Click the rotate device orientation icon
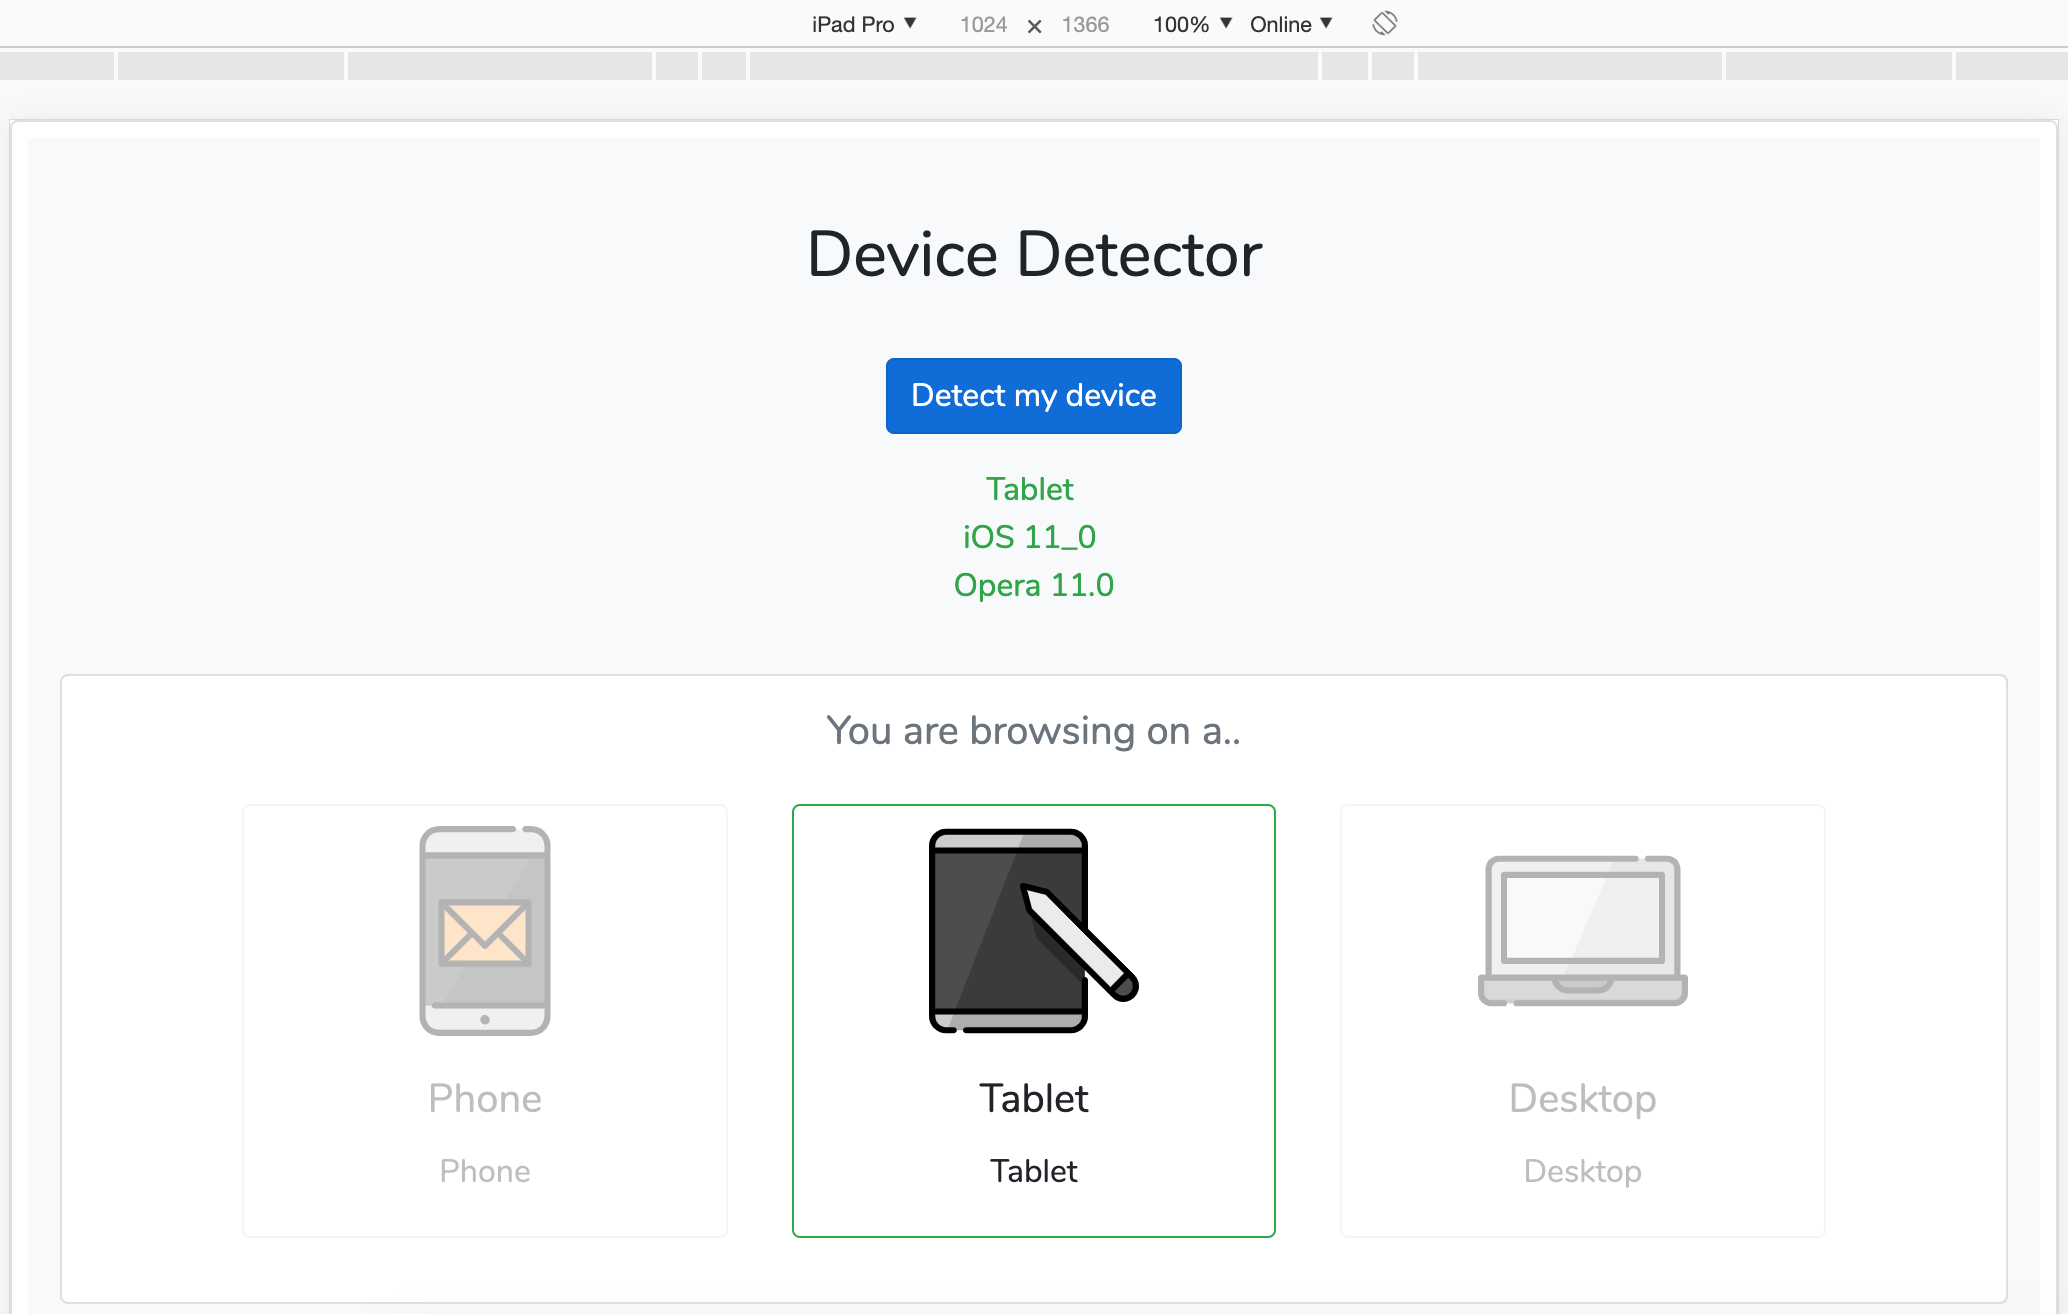This screenshot has width=2068, height=1314. (1385, 23)
